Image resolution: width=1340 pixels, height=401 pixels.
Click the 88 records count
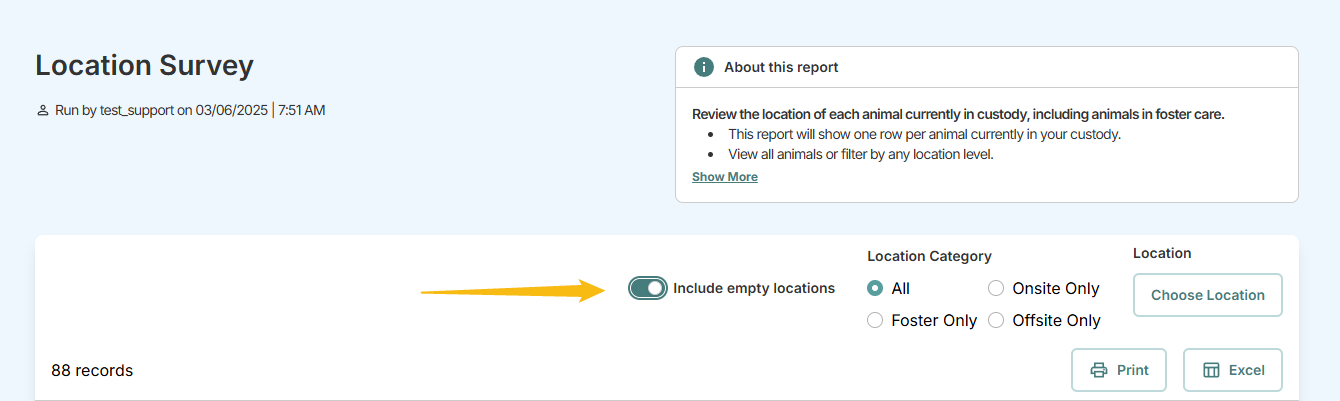pos(92,370)
